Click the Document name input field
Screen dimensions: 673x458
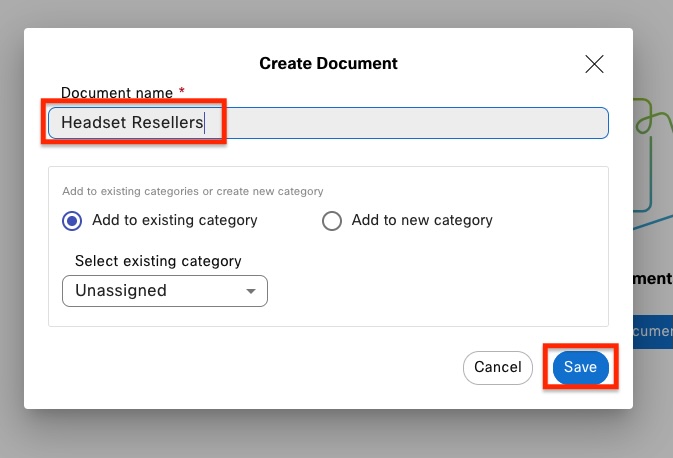click(400, 123)
